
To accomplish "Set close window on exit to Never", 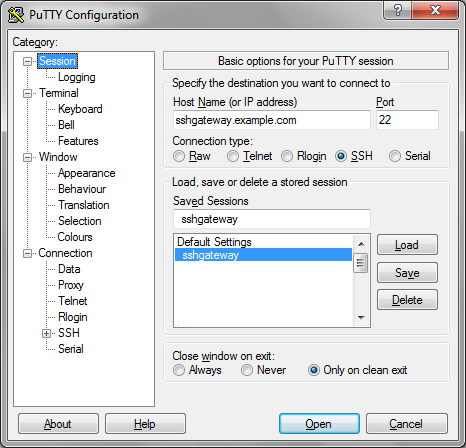I will (247, 370).
